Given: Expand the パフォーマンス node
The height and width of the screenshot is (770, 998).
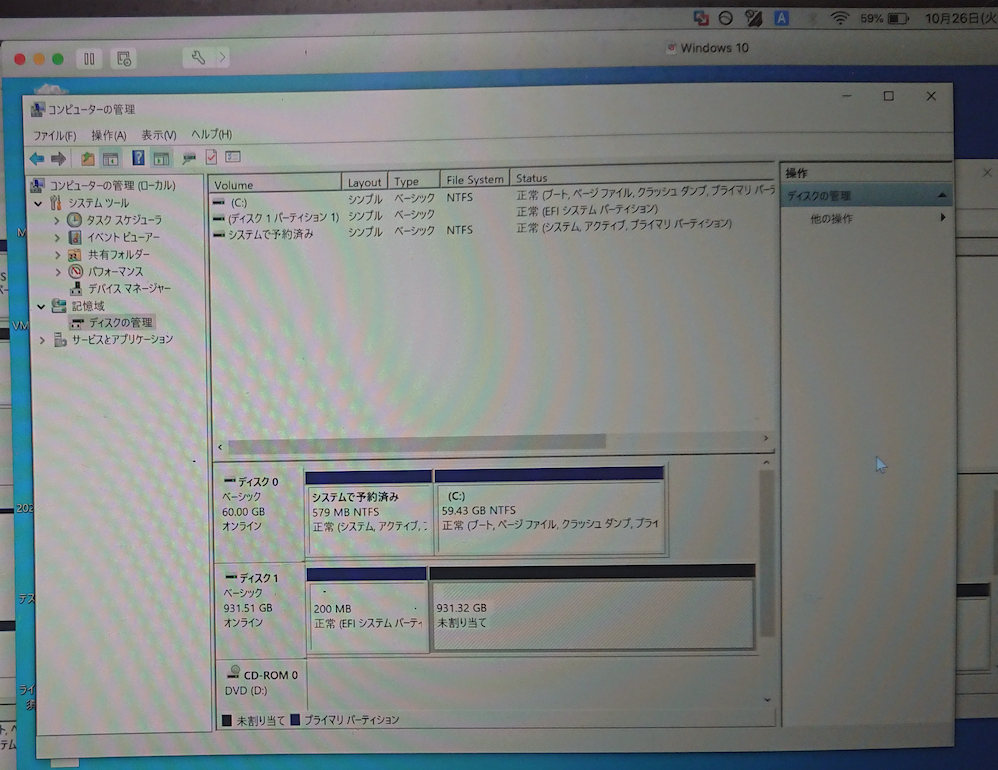Looking at the screenshot, I should (58, 272).
